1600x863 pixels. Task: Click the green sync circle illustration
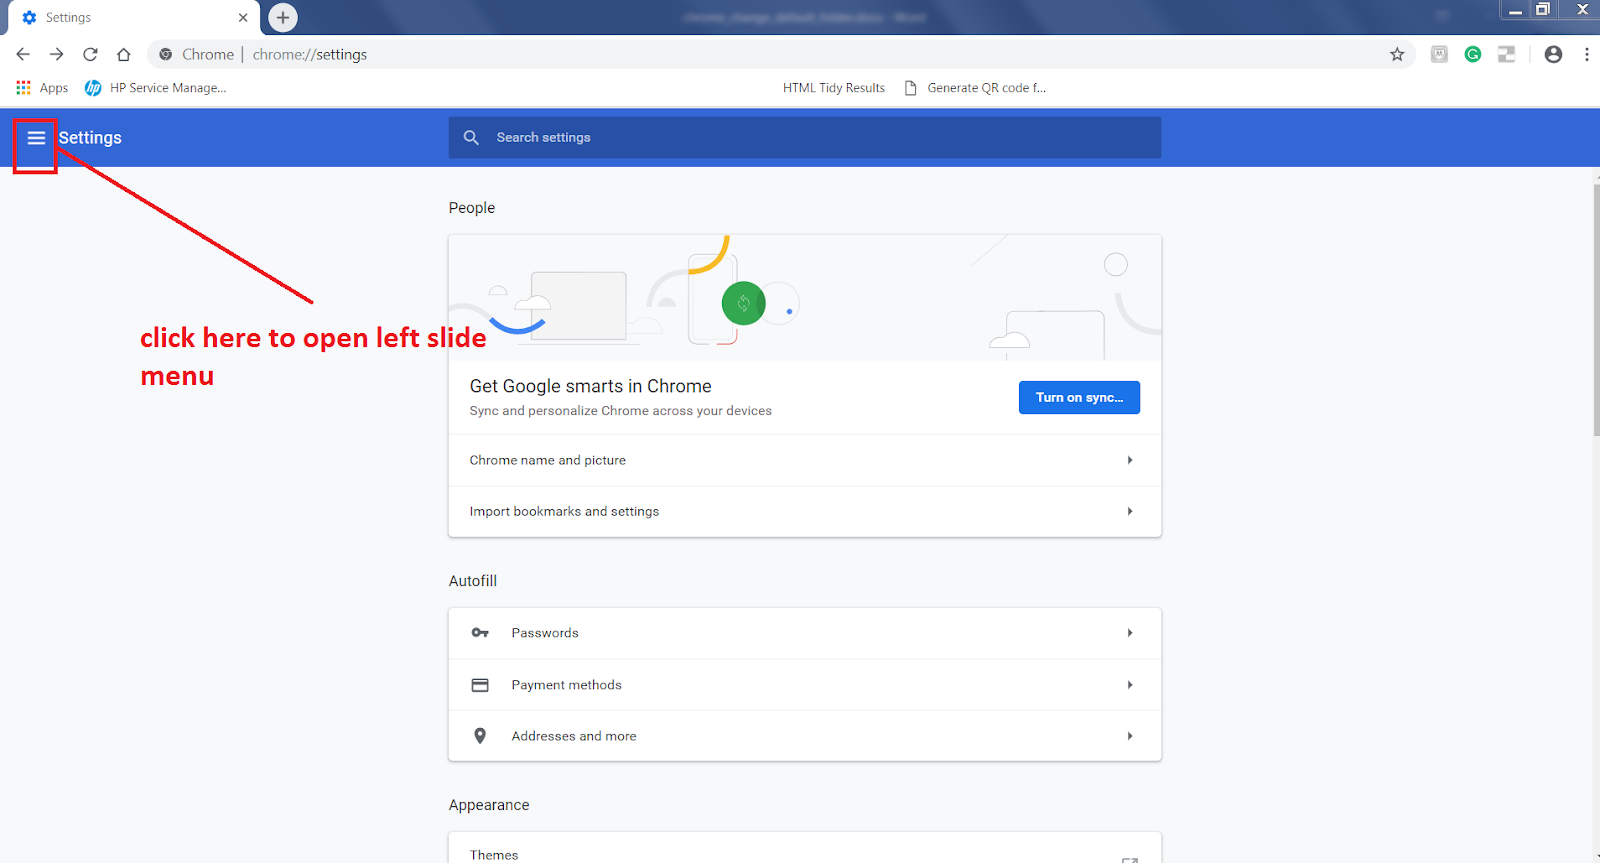click(743, 303)
